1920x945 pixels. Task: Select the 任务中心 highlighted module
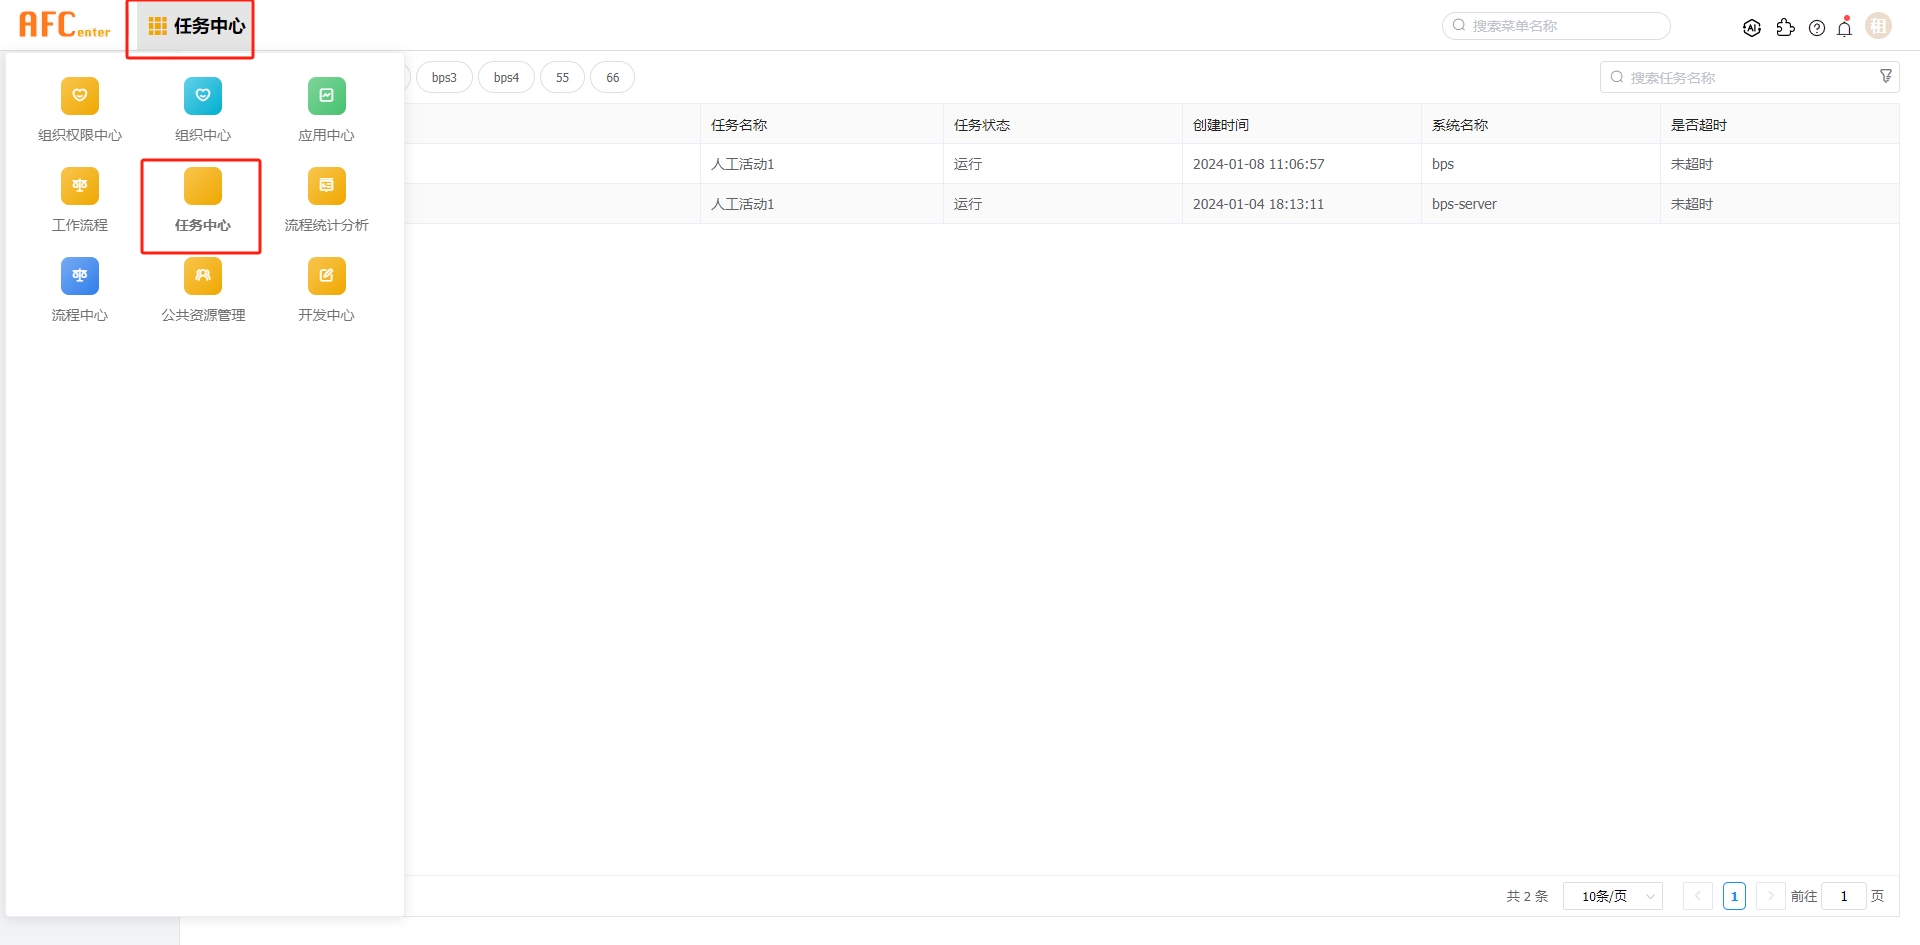(202, 206)
